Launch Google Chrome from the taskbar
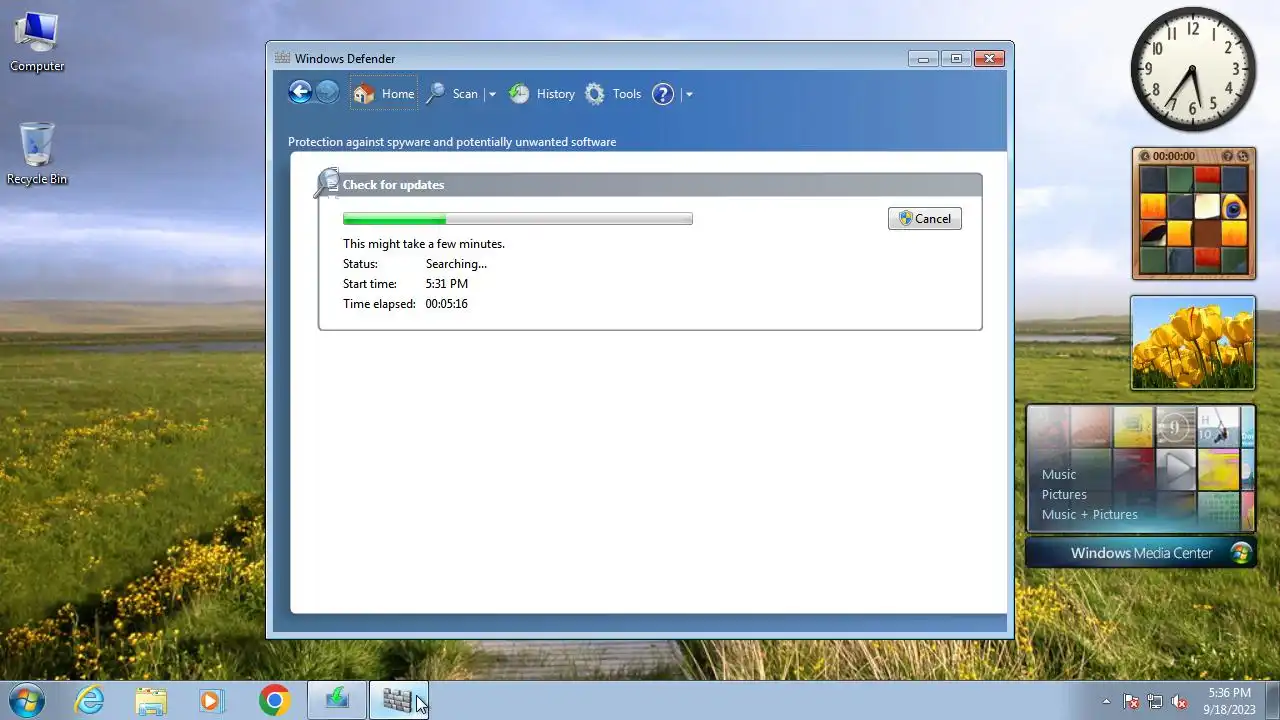Screen dimensions: 1280x720 [274, 700]
